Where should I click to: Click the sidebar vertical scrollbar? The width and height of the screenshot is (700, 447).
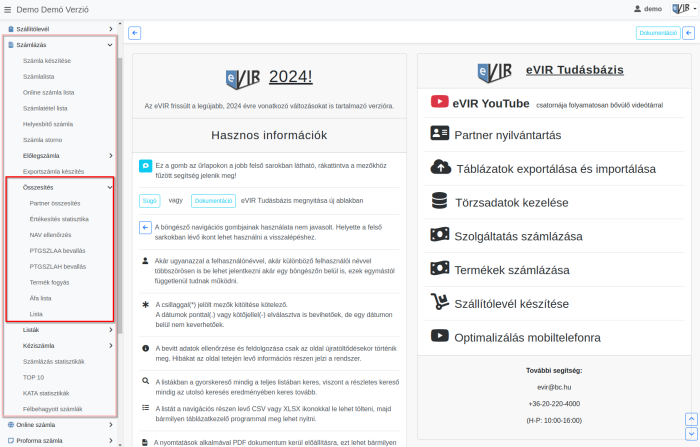(x=120, y=196)
